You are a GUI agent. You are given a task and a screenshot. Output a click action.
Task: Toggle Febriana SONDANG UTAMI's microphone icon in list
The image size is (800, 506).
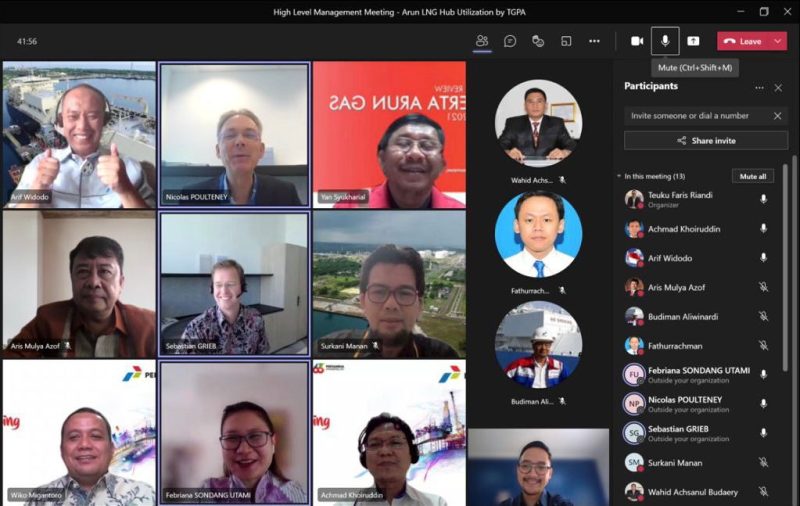pyautogui.click(x=763, y=374)
